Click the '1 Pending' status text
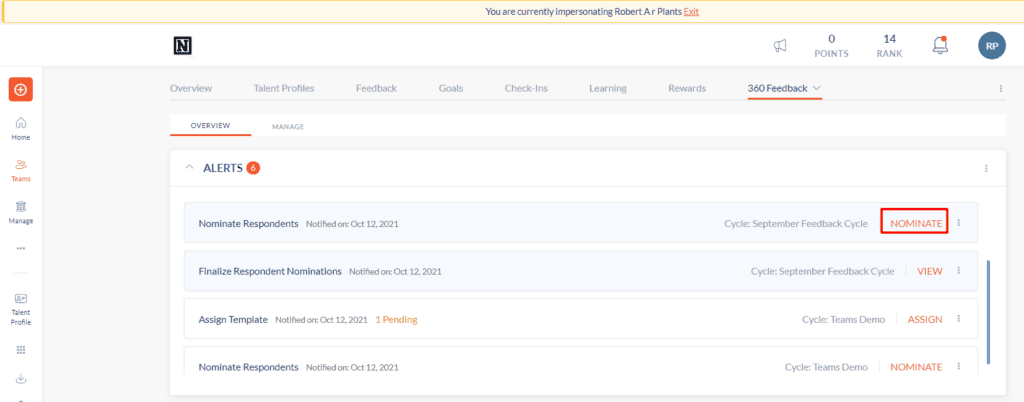The image size is (1024, 402). coord(396,320)
